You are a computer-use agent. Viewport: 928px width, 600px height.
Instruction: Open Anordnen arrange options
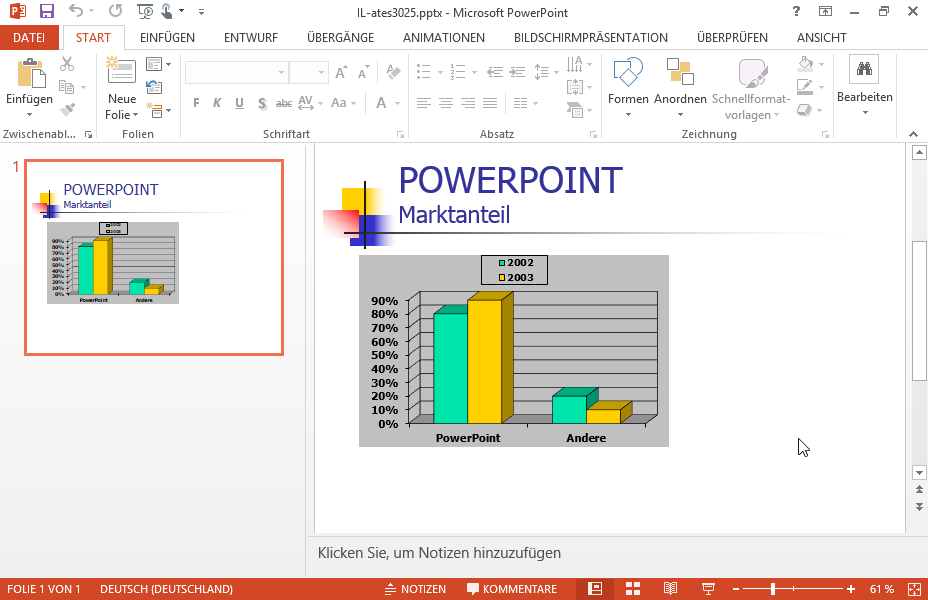680,87
